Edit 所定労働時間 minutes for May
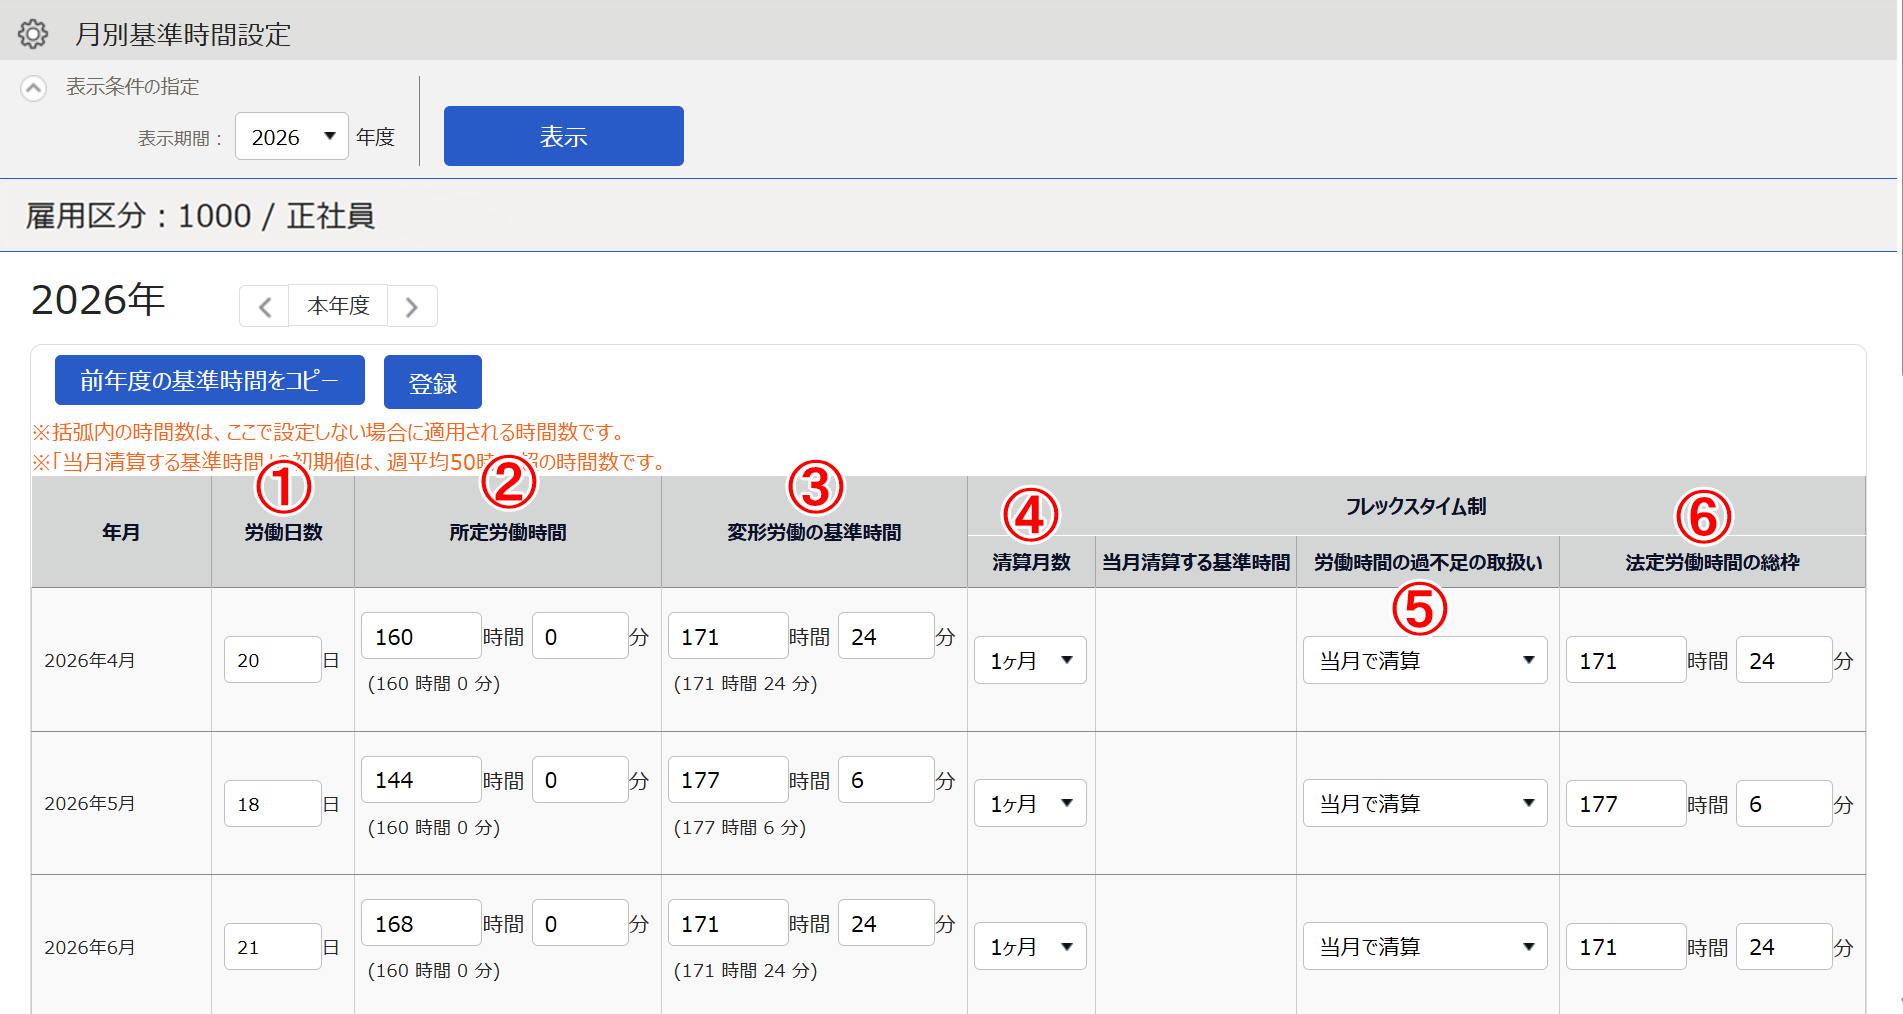This screenshot has width=1903, height=1014. click(580, 780)
